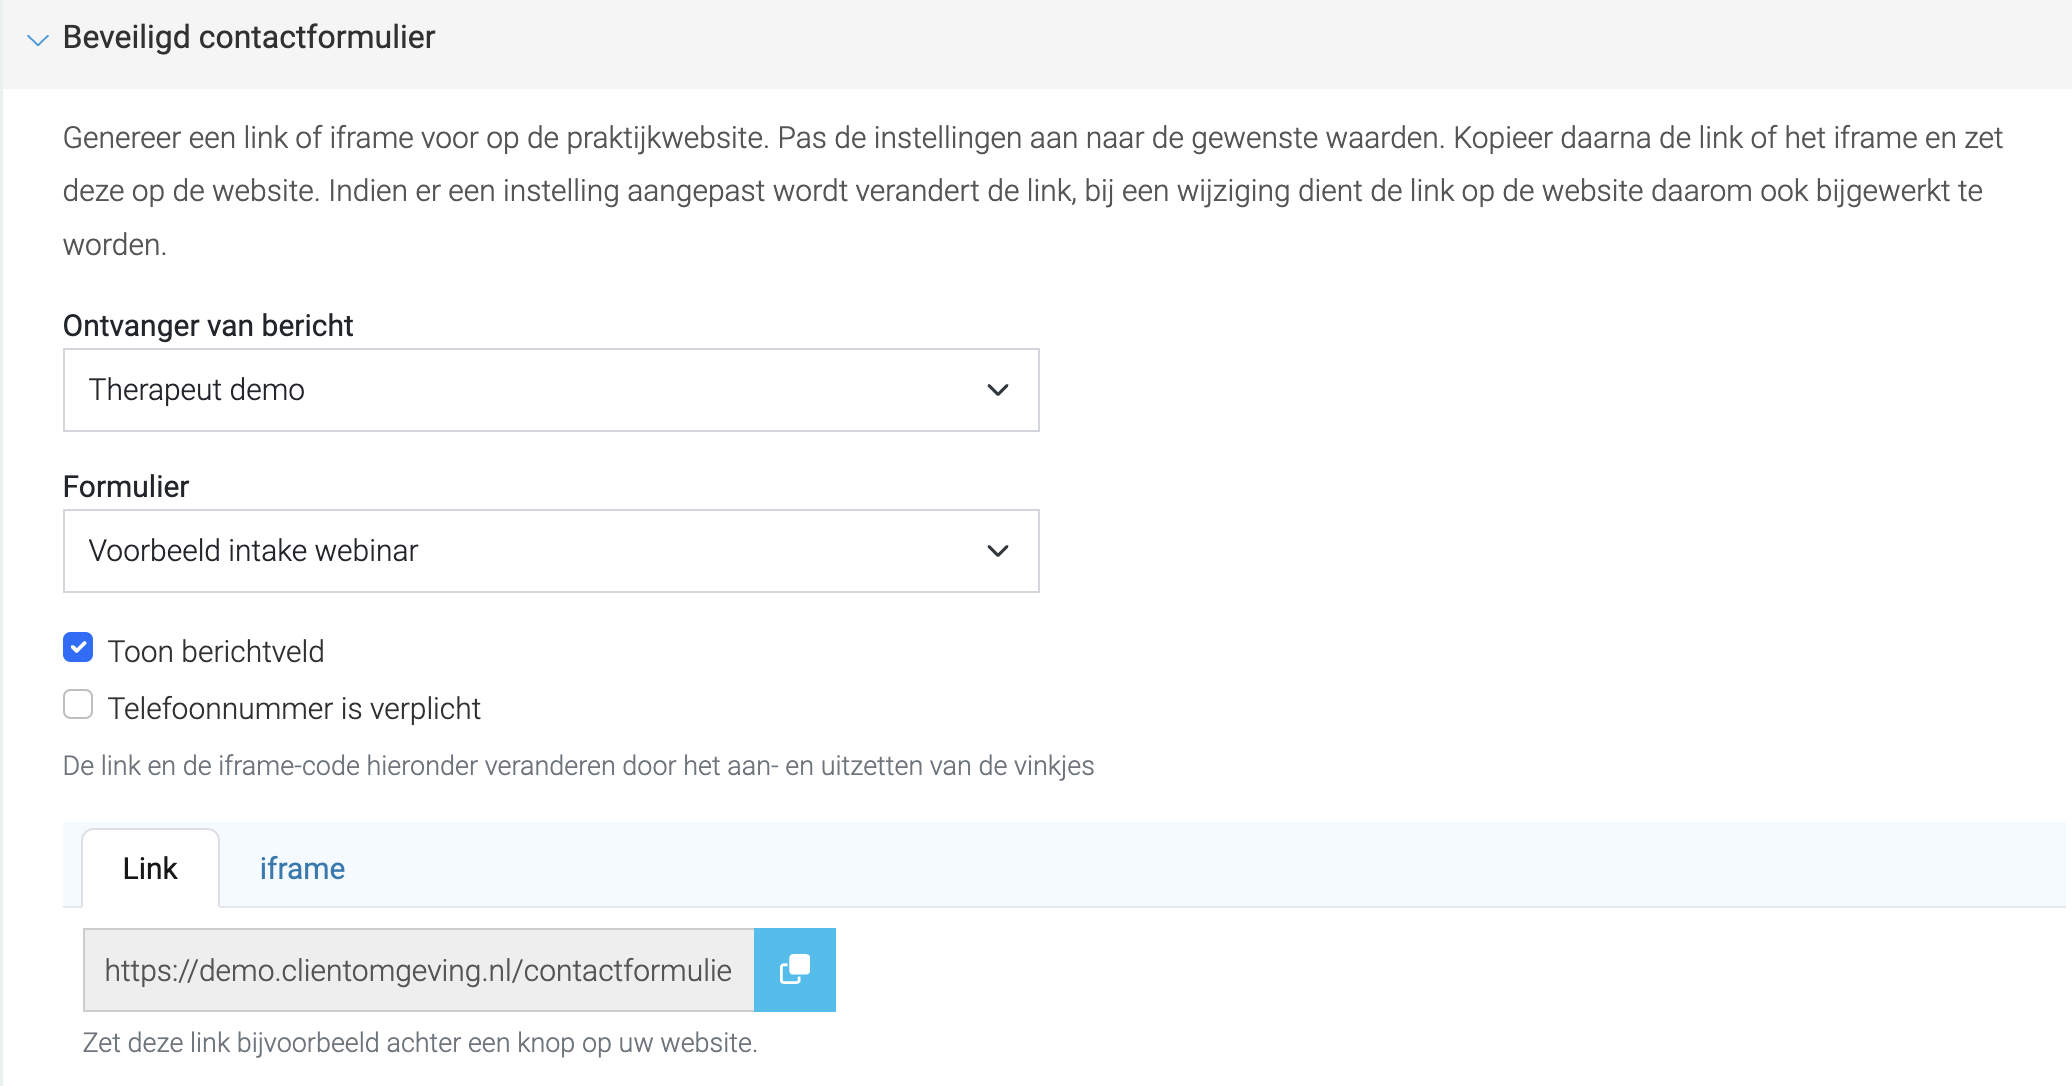Click the Therapeut demo selected value
2072x1086 pixels.
(x=197, y=390)
